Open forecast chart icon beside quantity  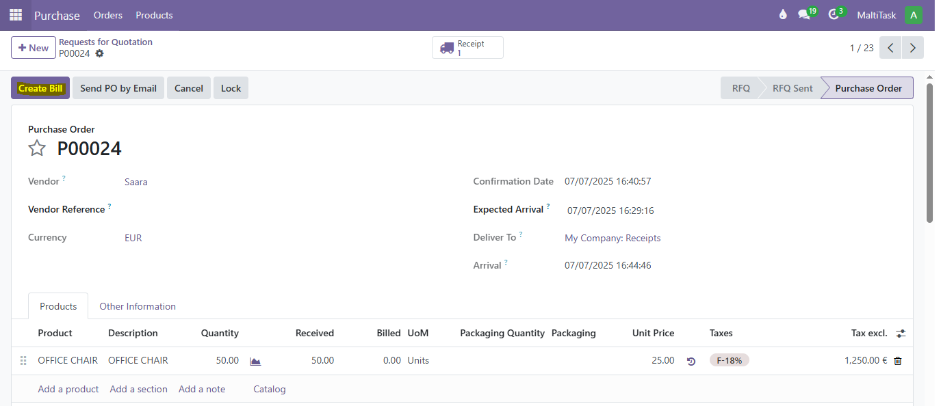255,361
